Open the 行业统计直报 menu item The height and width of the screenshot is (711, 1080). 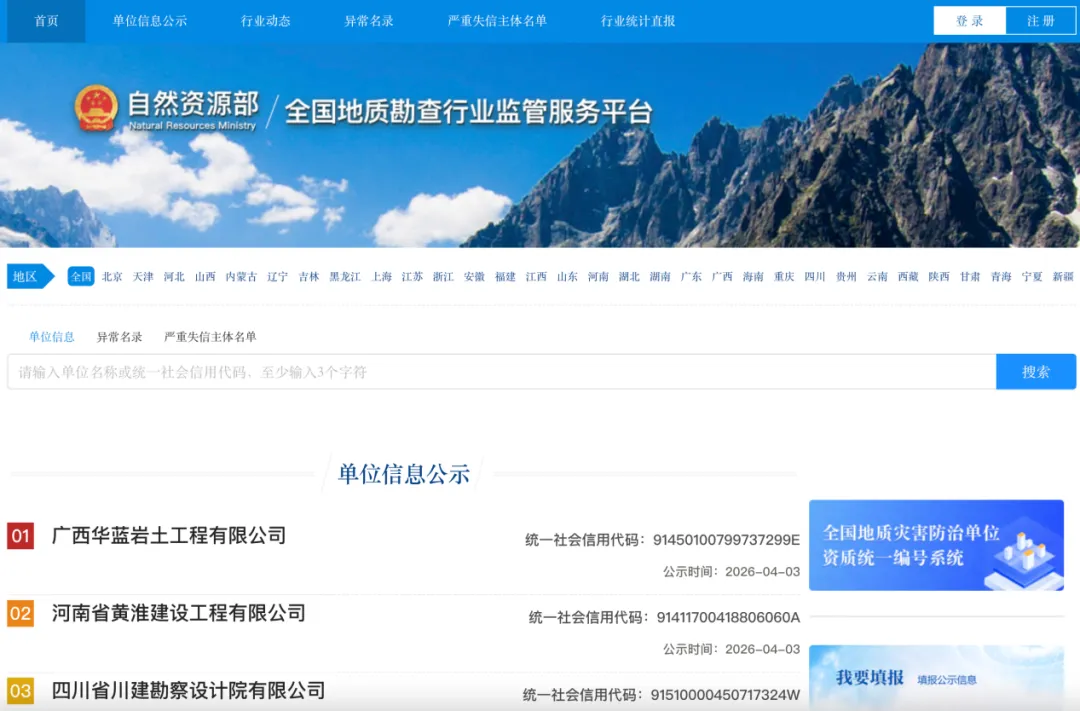(x=638, y=21)
